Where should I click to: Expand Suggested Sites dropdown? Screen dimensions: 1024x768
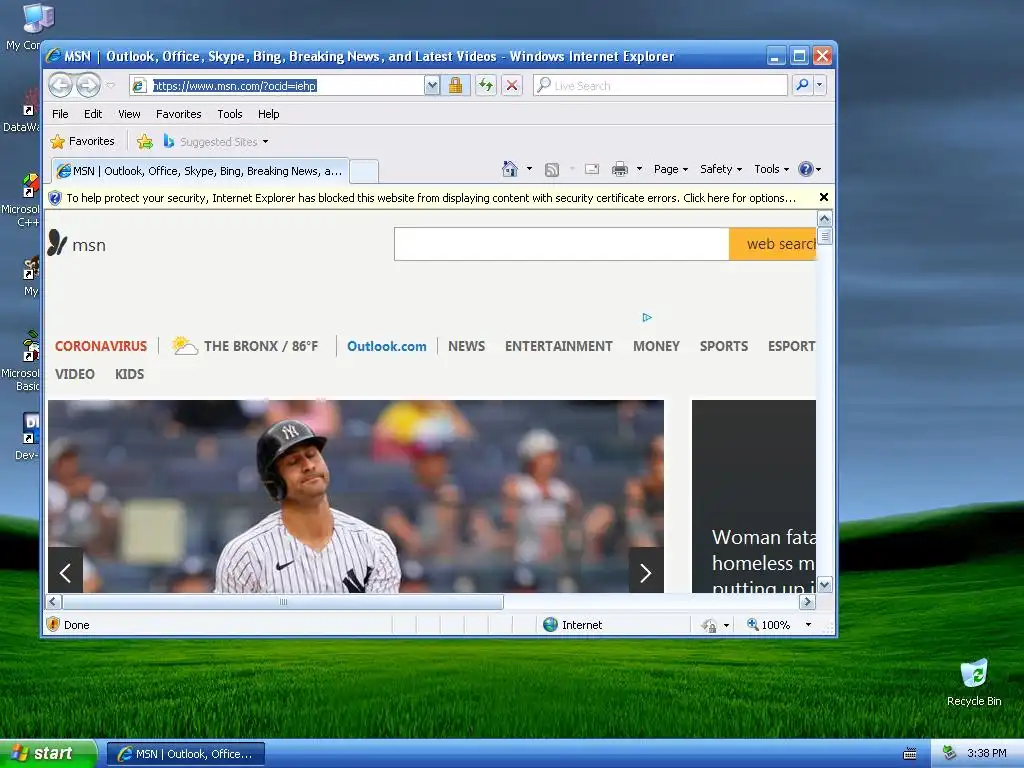[265, 142]
